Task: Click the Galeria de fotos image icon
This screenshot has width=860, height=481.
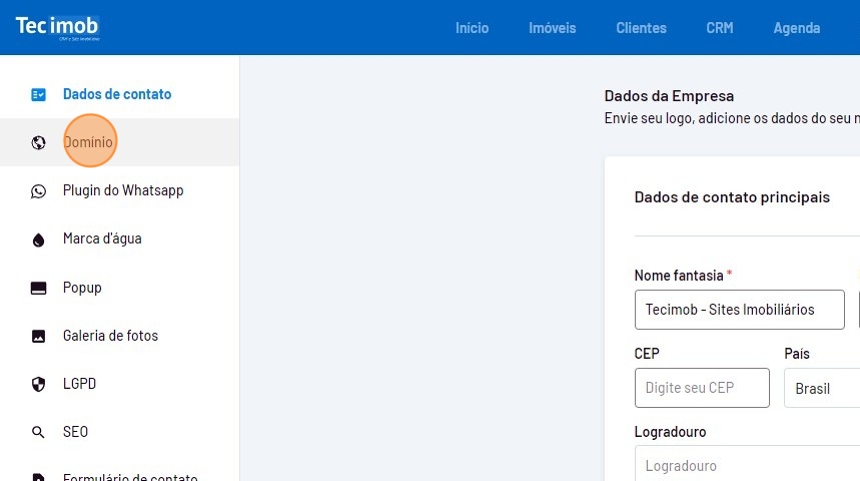Action: [x=39, y=336]
